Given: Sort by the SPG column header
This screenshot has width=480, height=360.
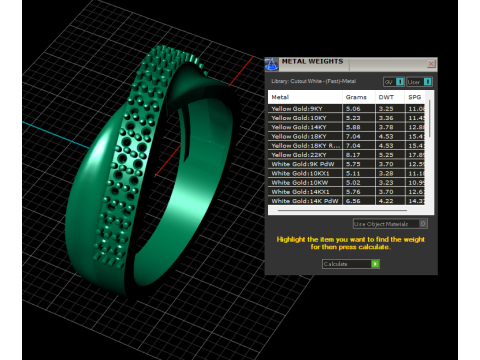Looking at the screenshot, I should 415,97.
